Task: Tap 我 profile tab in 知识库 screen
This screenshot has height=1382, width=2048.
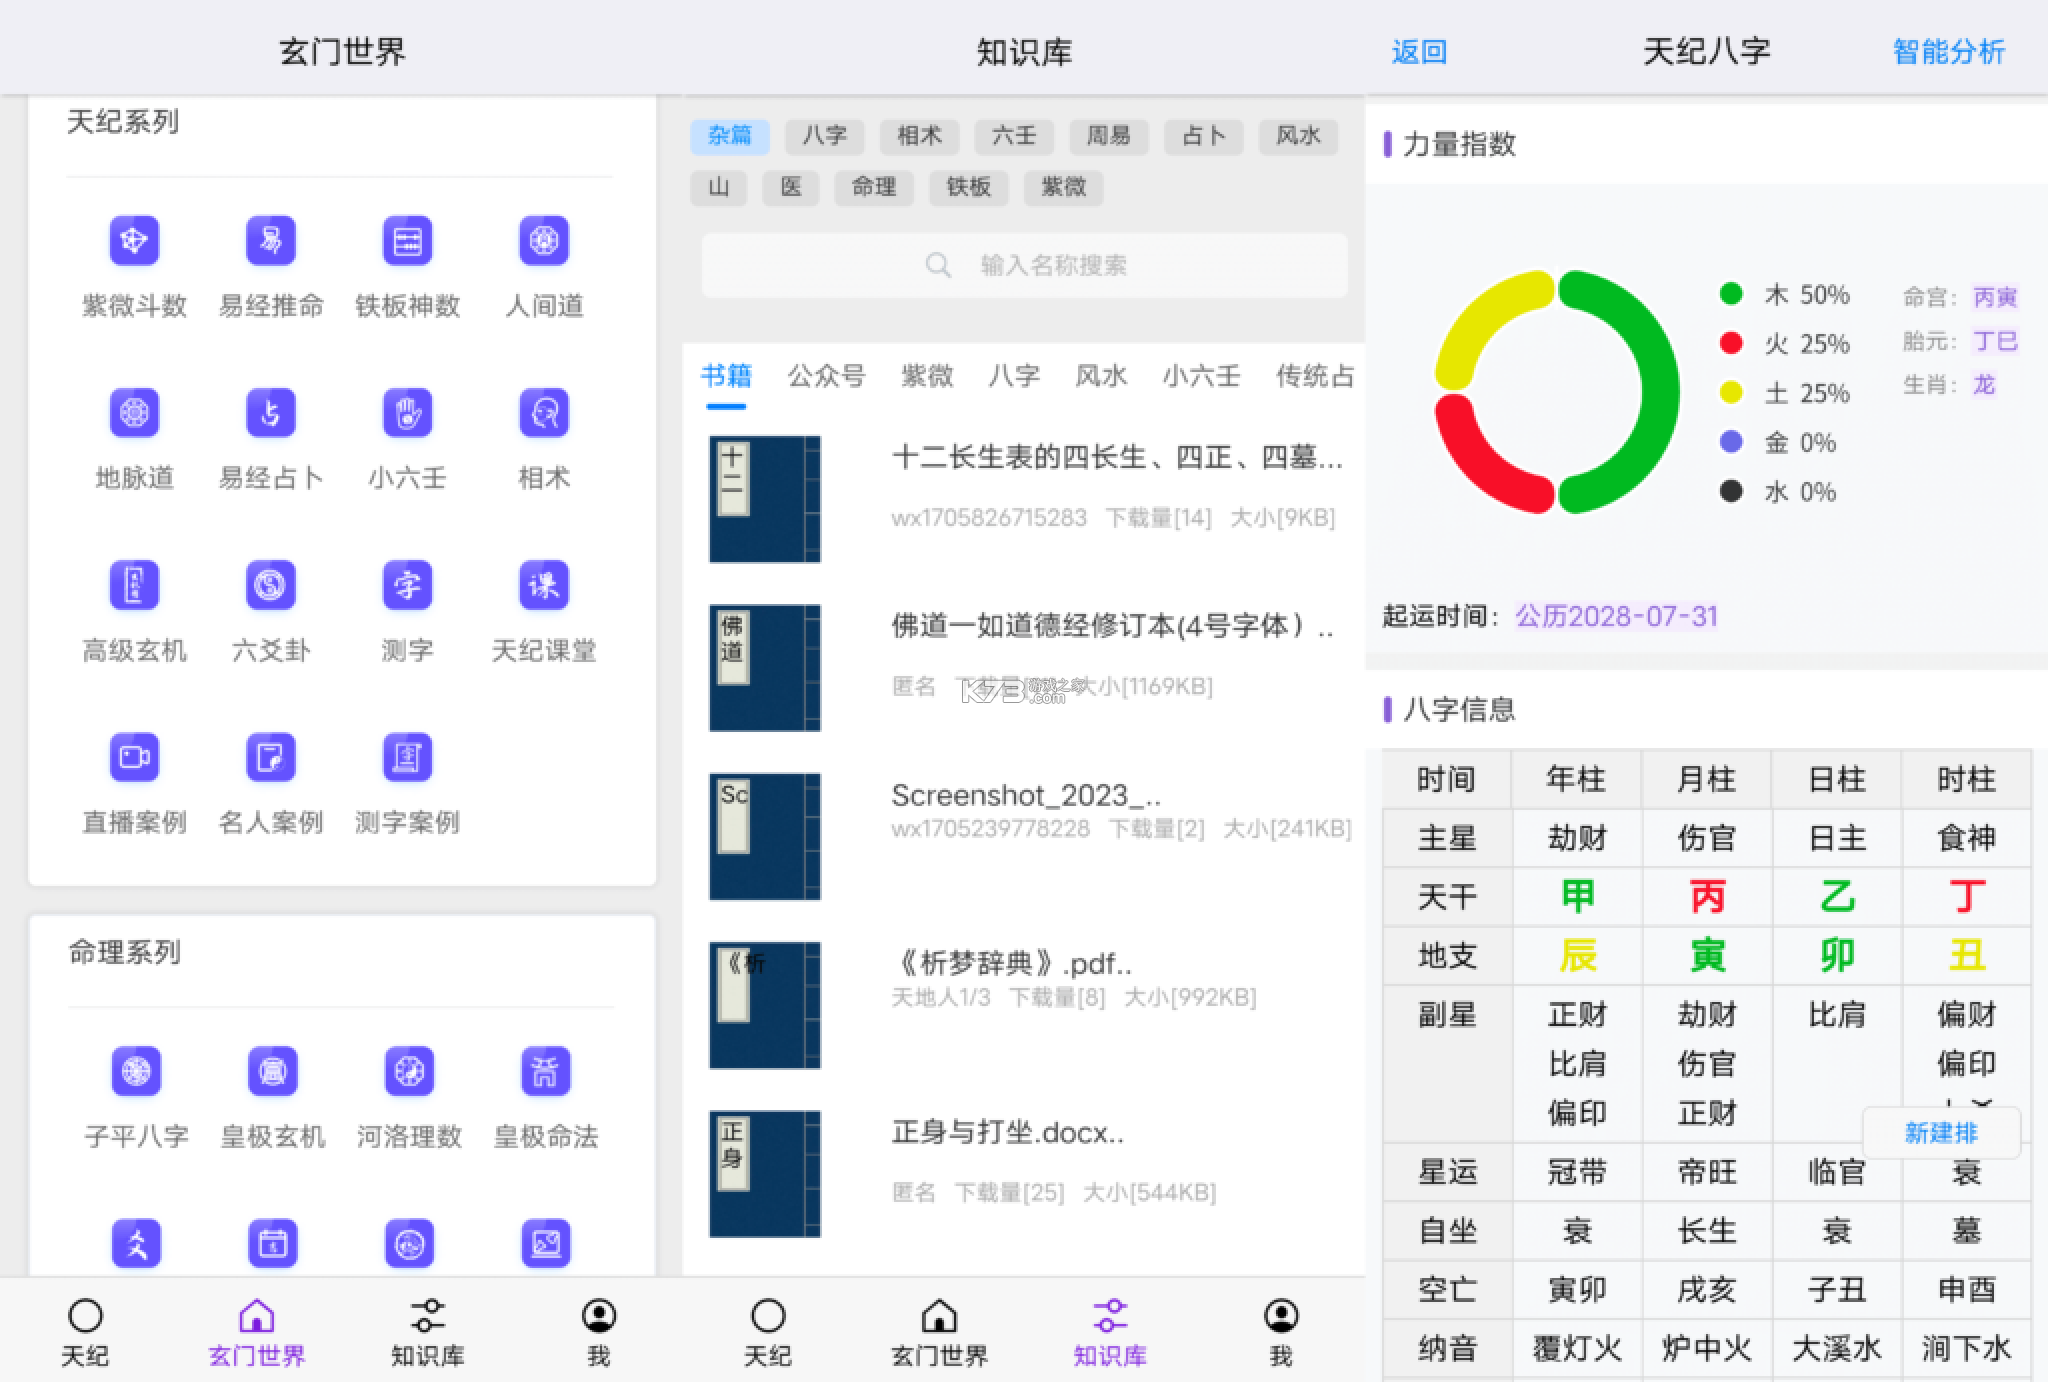Action: (1281, 1333)
